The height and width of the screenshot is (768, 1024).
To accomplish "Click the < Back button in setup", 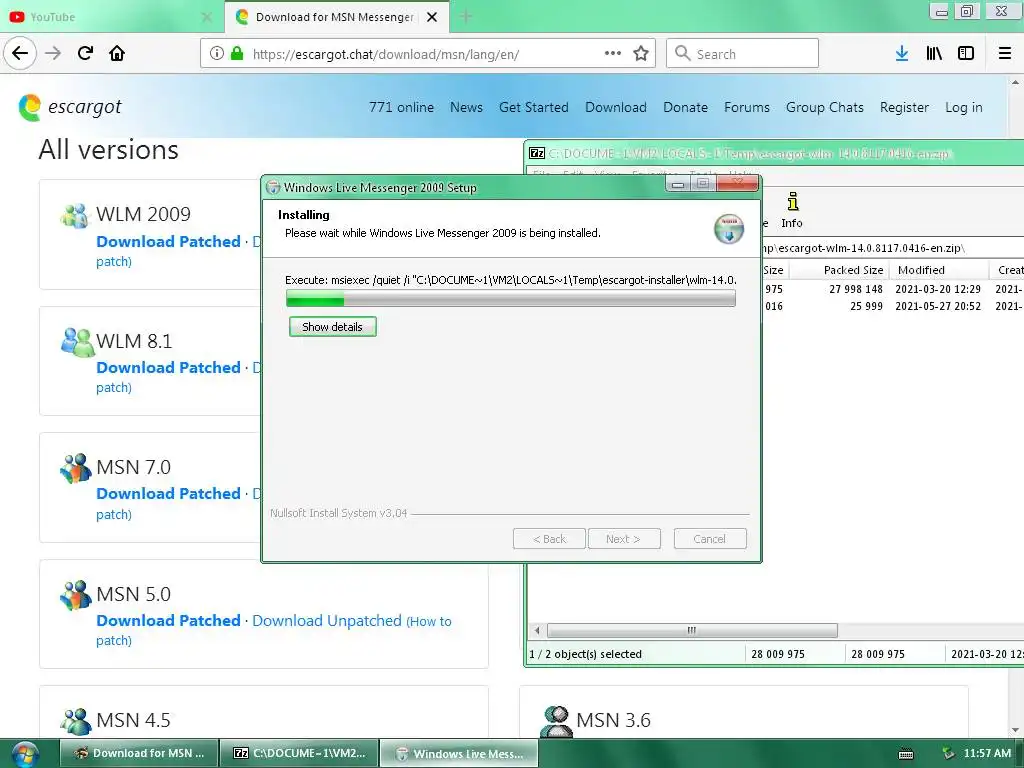I will click(549, 539).
